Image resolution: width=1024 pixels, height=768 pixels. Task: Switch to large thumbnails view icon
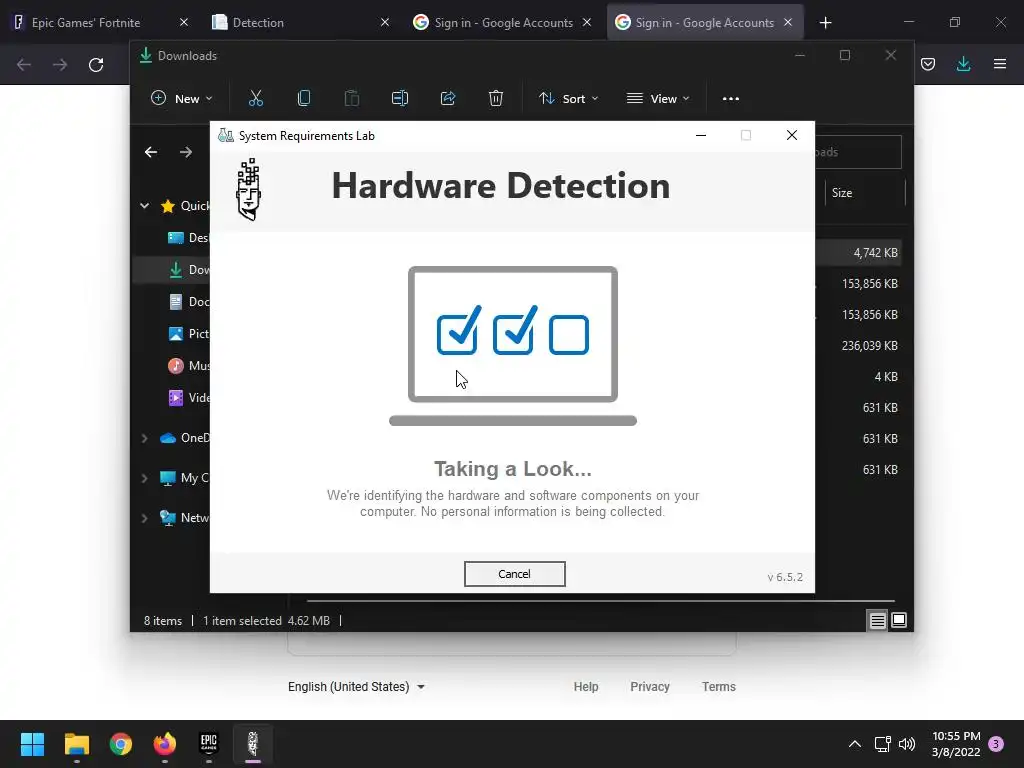point(899,620)
